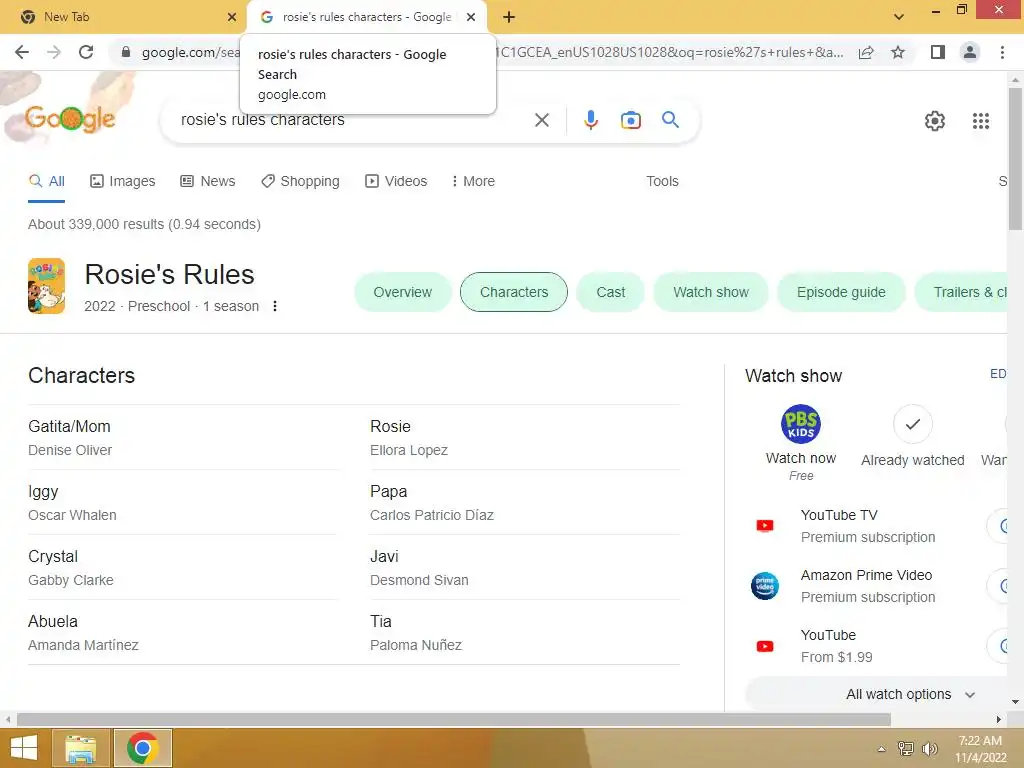Bookmark this page with the star icon
The width and height of the screenshot is (1024, 768).
[898, 52]
